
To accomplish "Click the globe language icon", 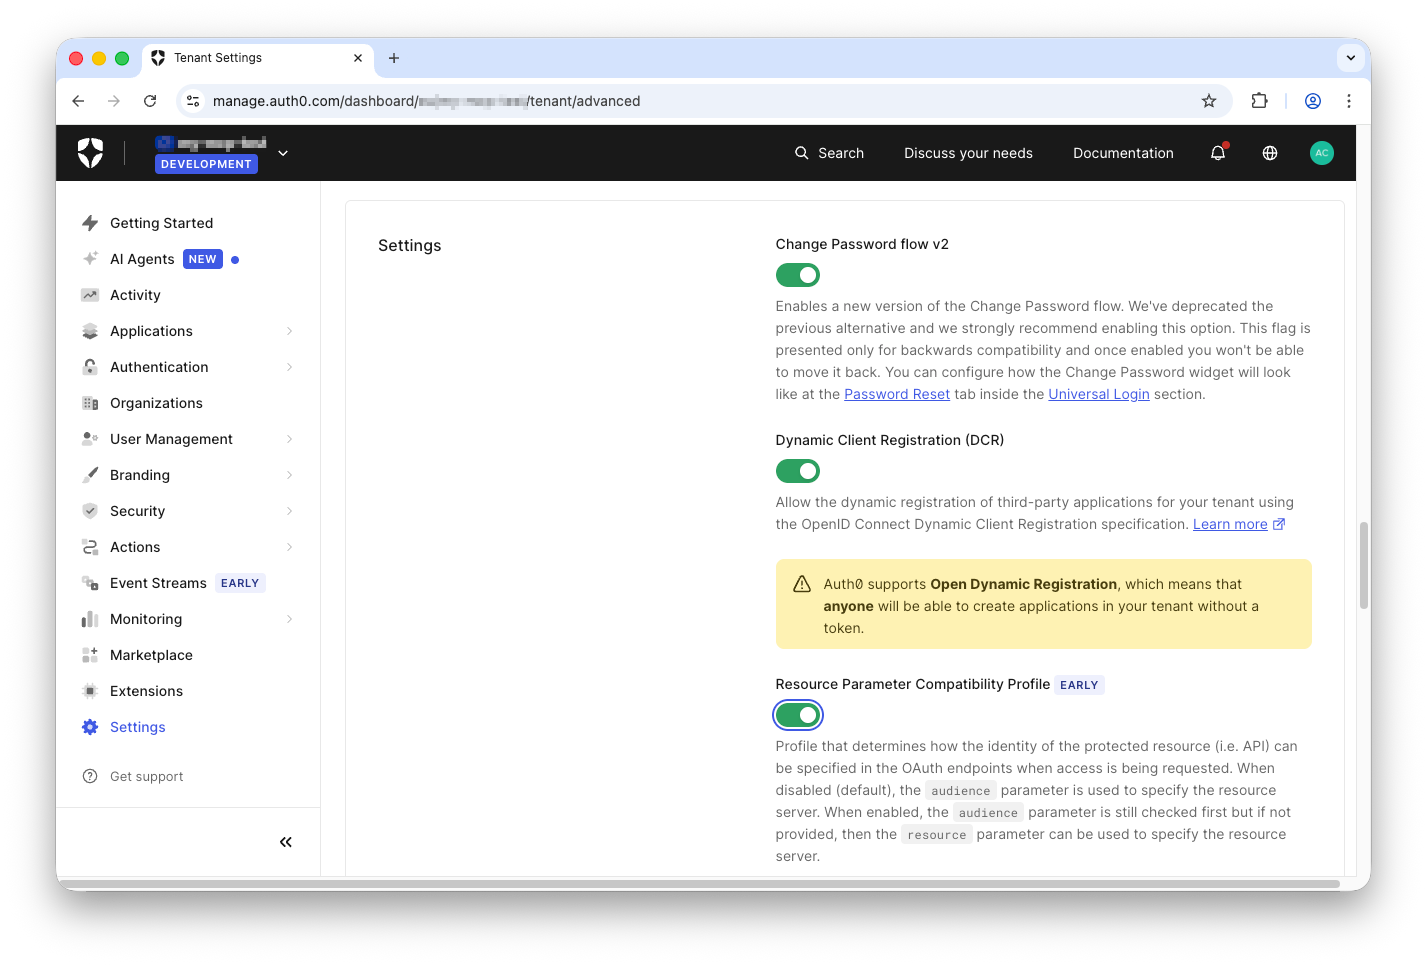I will [1269, 152].
